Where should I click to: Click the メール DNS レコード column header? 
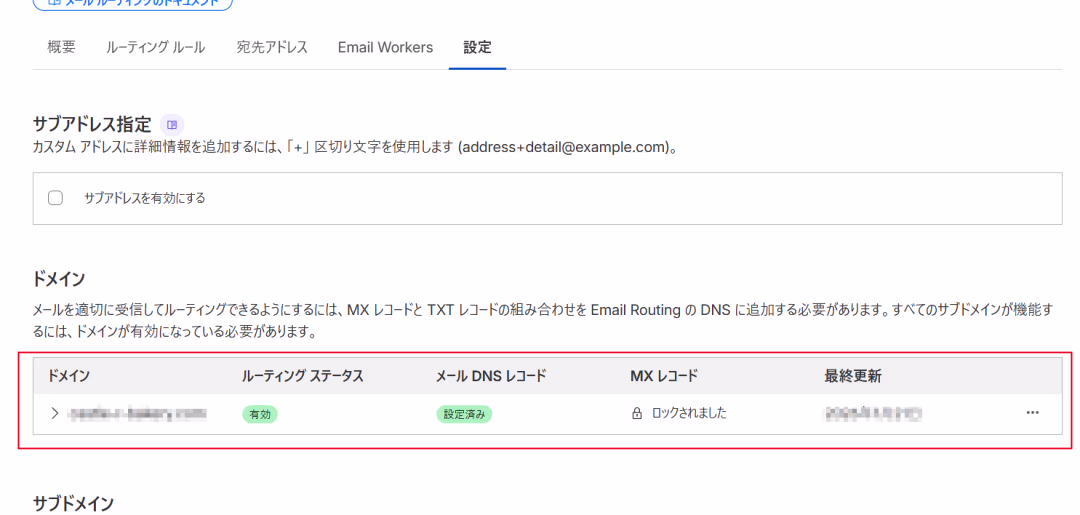(x=491, y=376)
